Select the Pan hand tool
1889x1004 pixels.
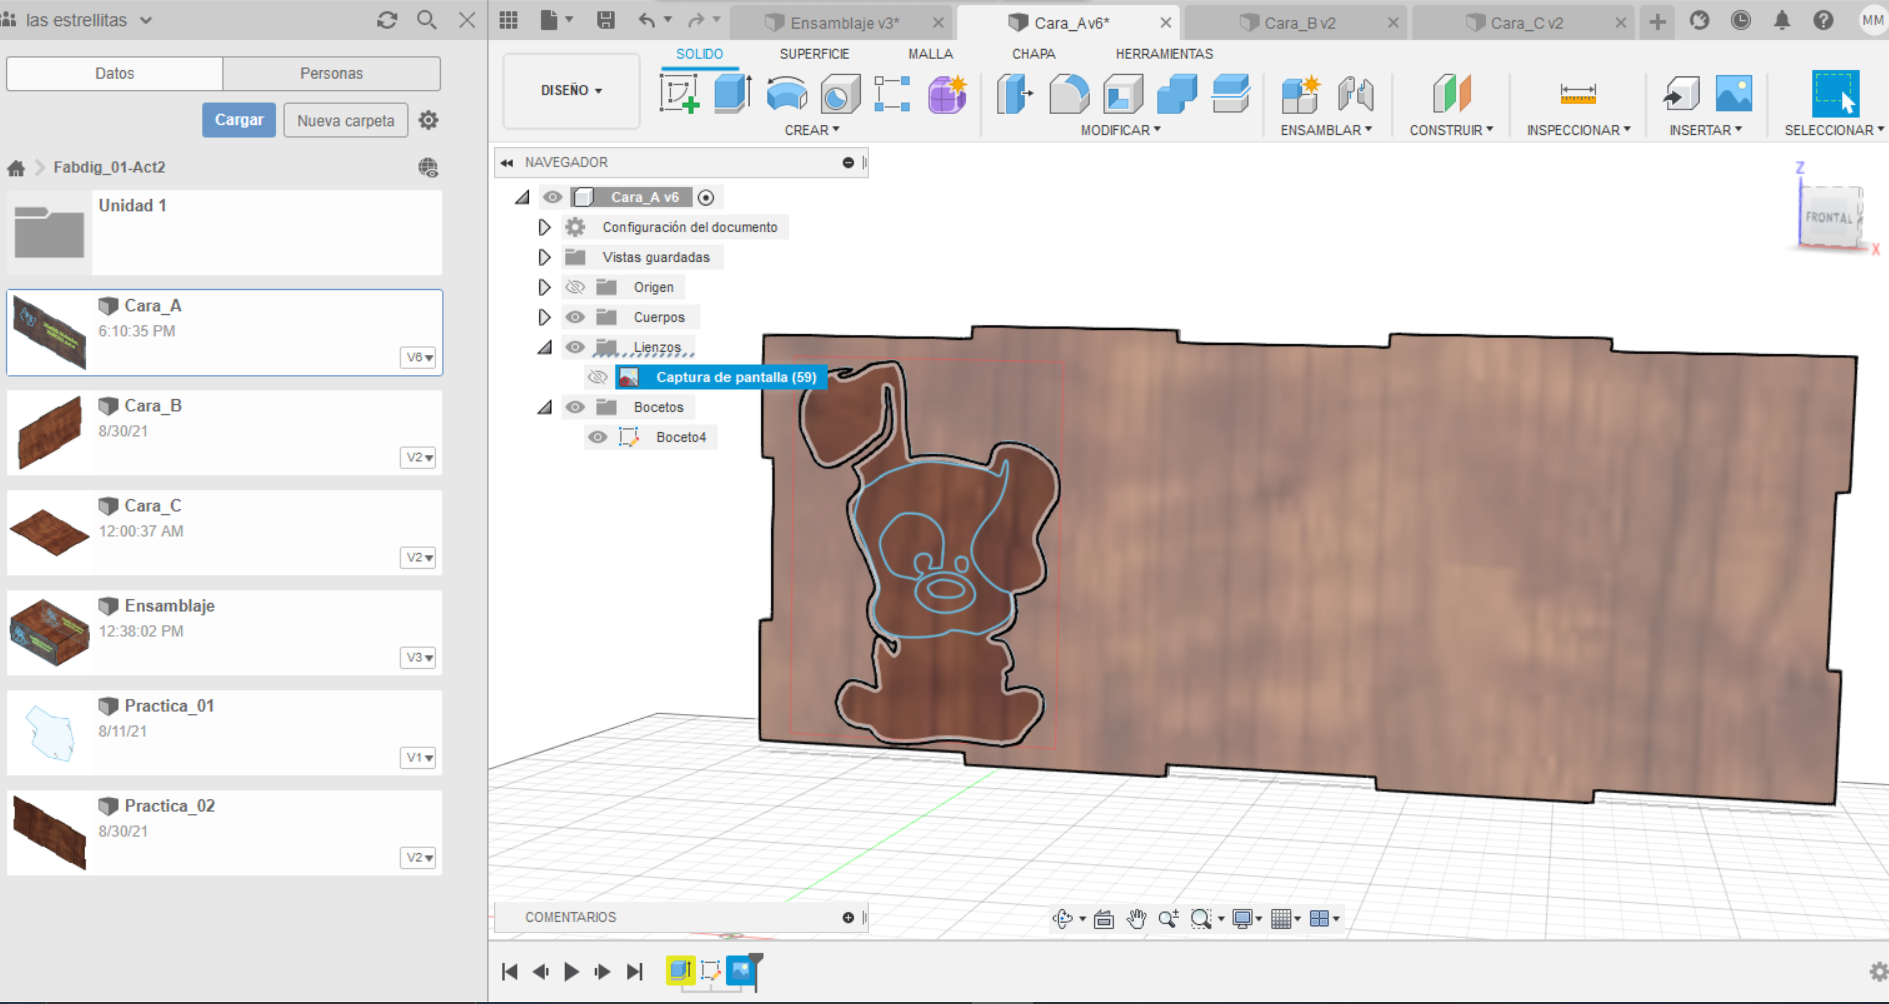click(x=1136, y=918)
